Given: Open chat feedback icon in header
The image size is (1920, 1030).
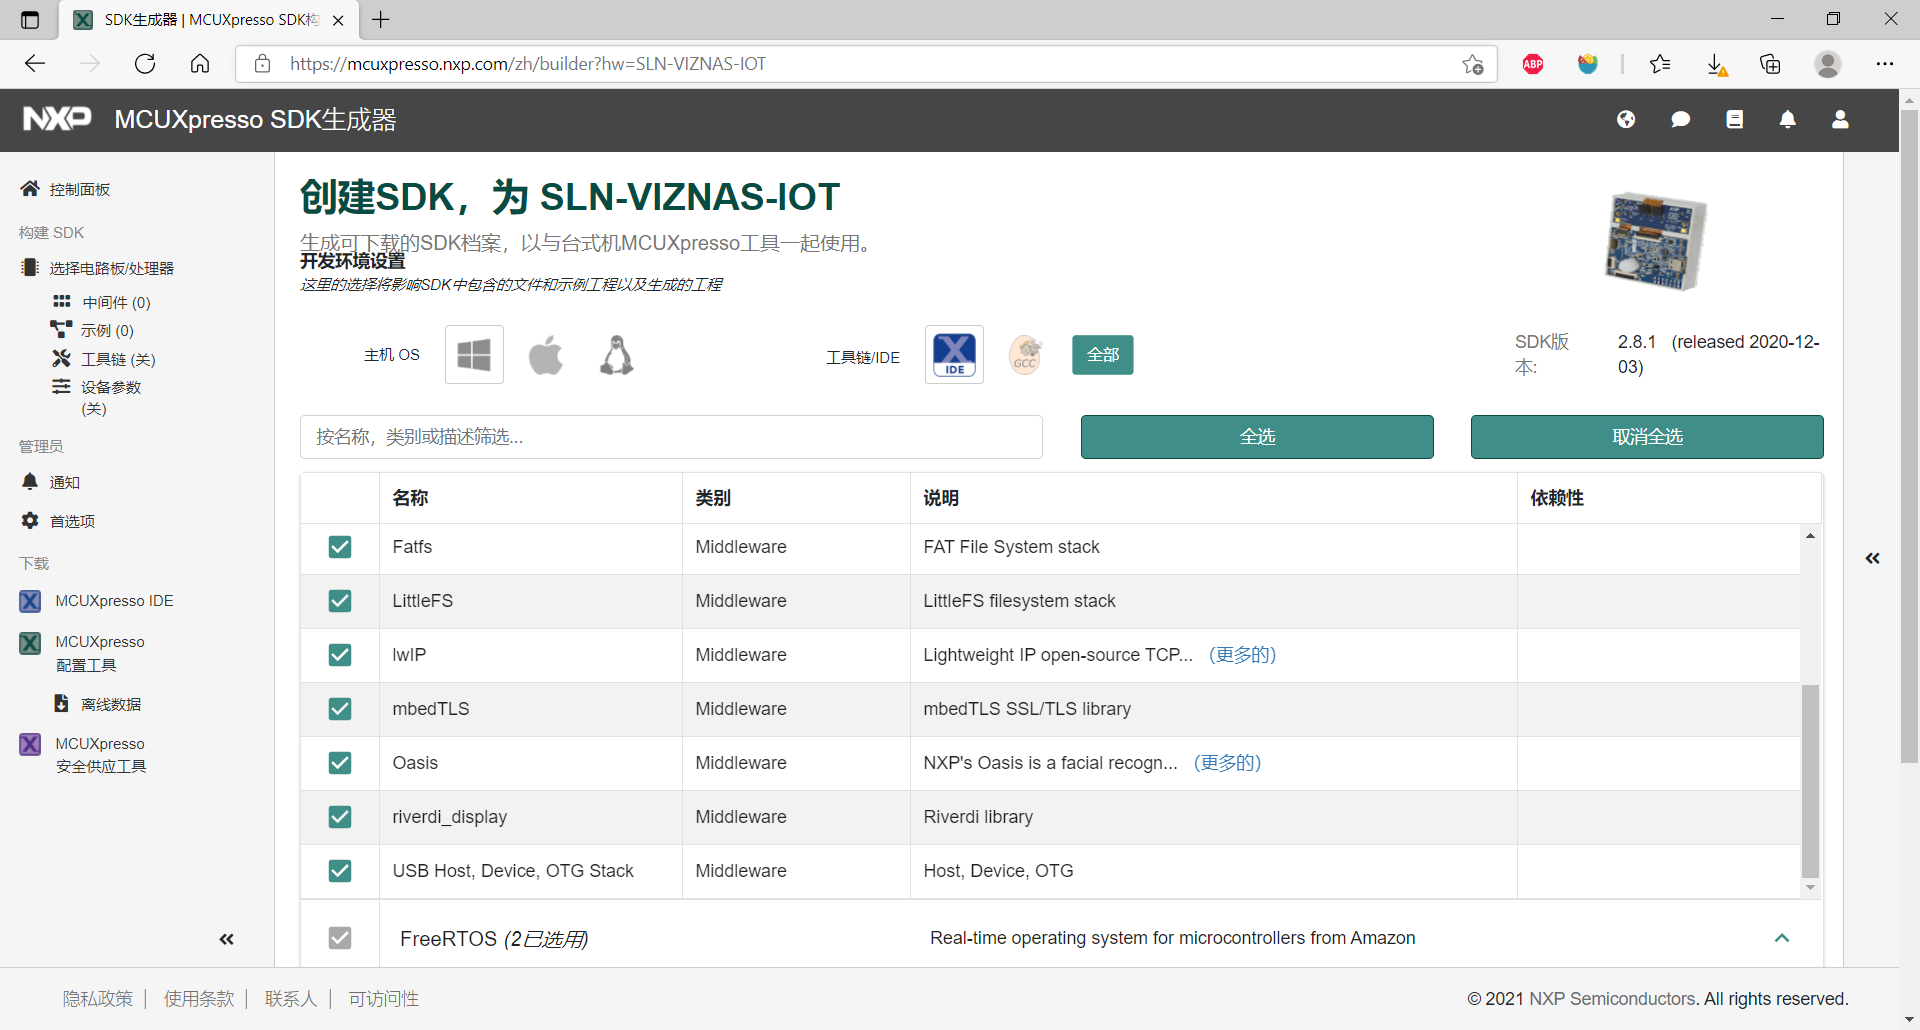Looking at the screenshot, I should tap(1680, 120).
